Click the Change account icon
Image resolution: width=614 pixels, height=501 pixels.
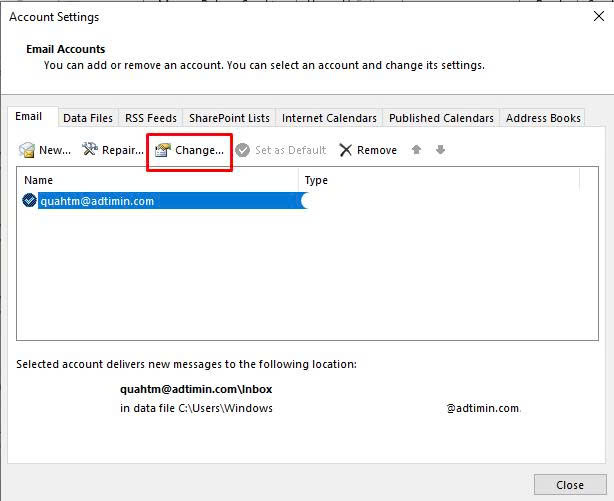[162, 150]
